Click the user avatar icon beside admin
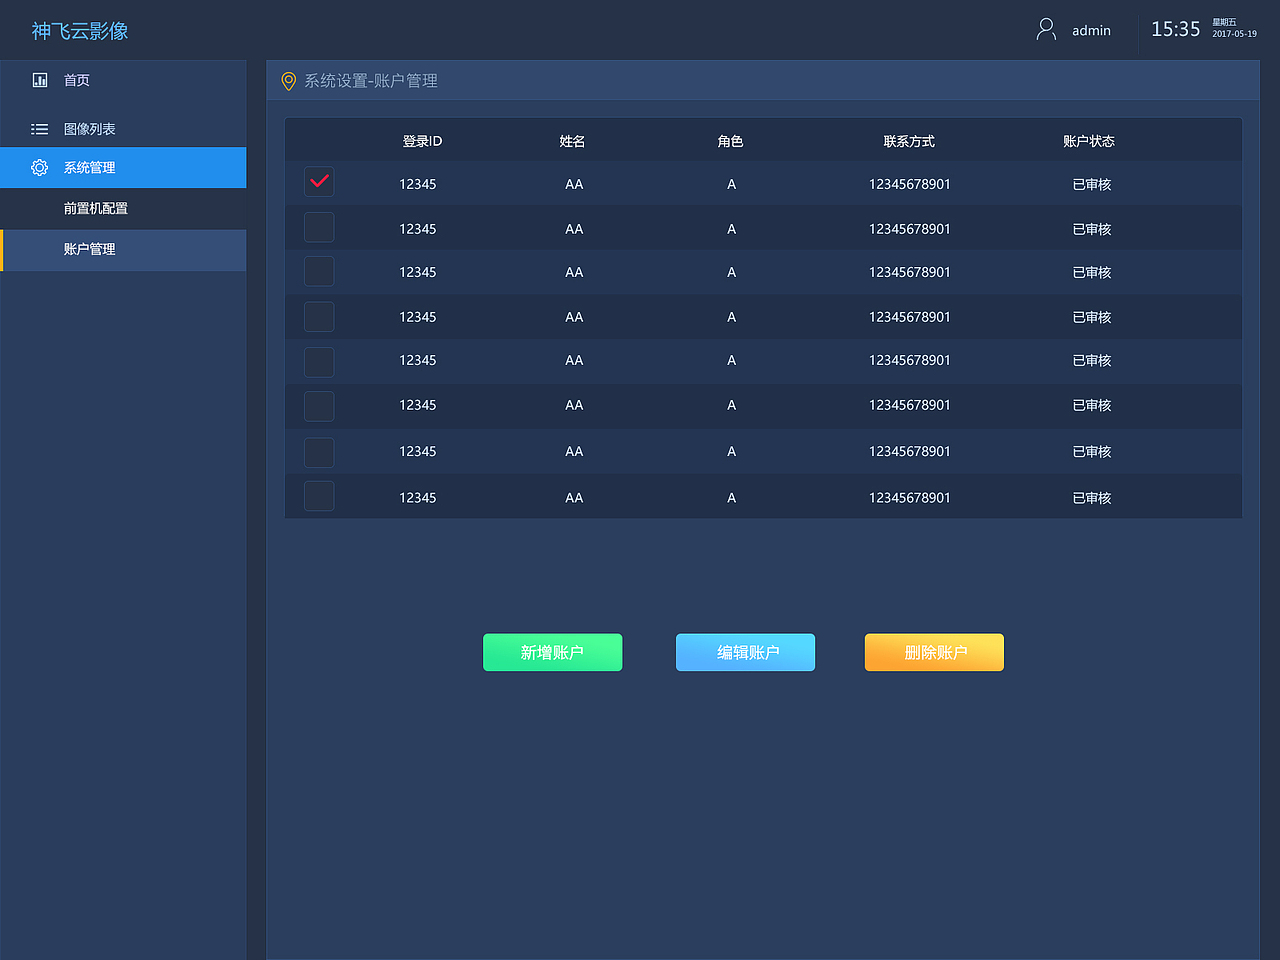The image size is (1280, 960). (x=1046, y=30)
